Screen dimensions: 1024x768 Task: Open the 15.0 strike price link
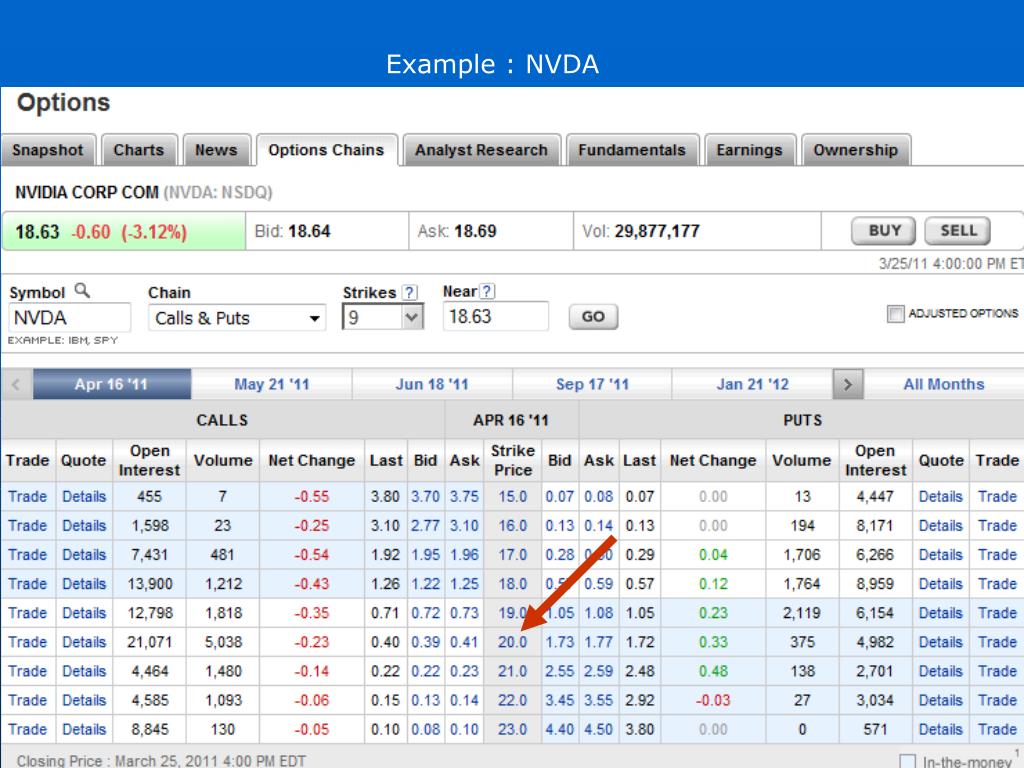click(513, 496)
